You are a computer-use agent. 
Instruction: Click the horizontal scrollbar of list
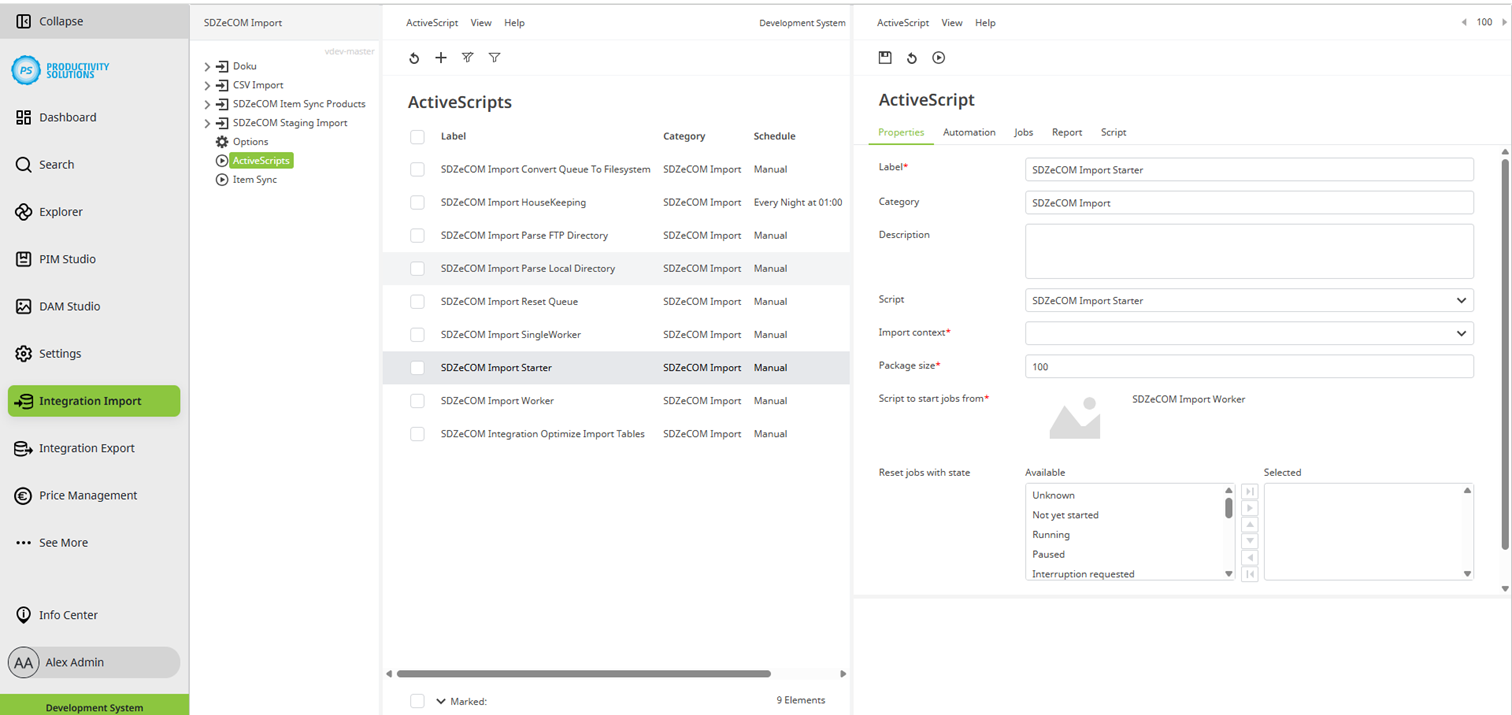click(x=584, y=674)
